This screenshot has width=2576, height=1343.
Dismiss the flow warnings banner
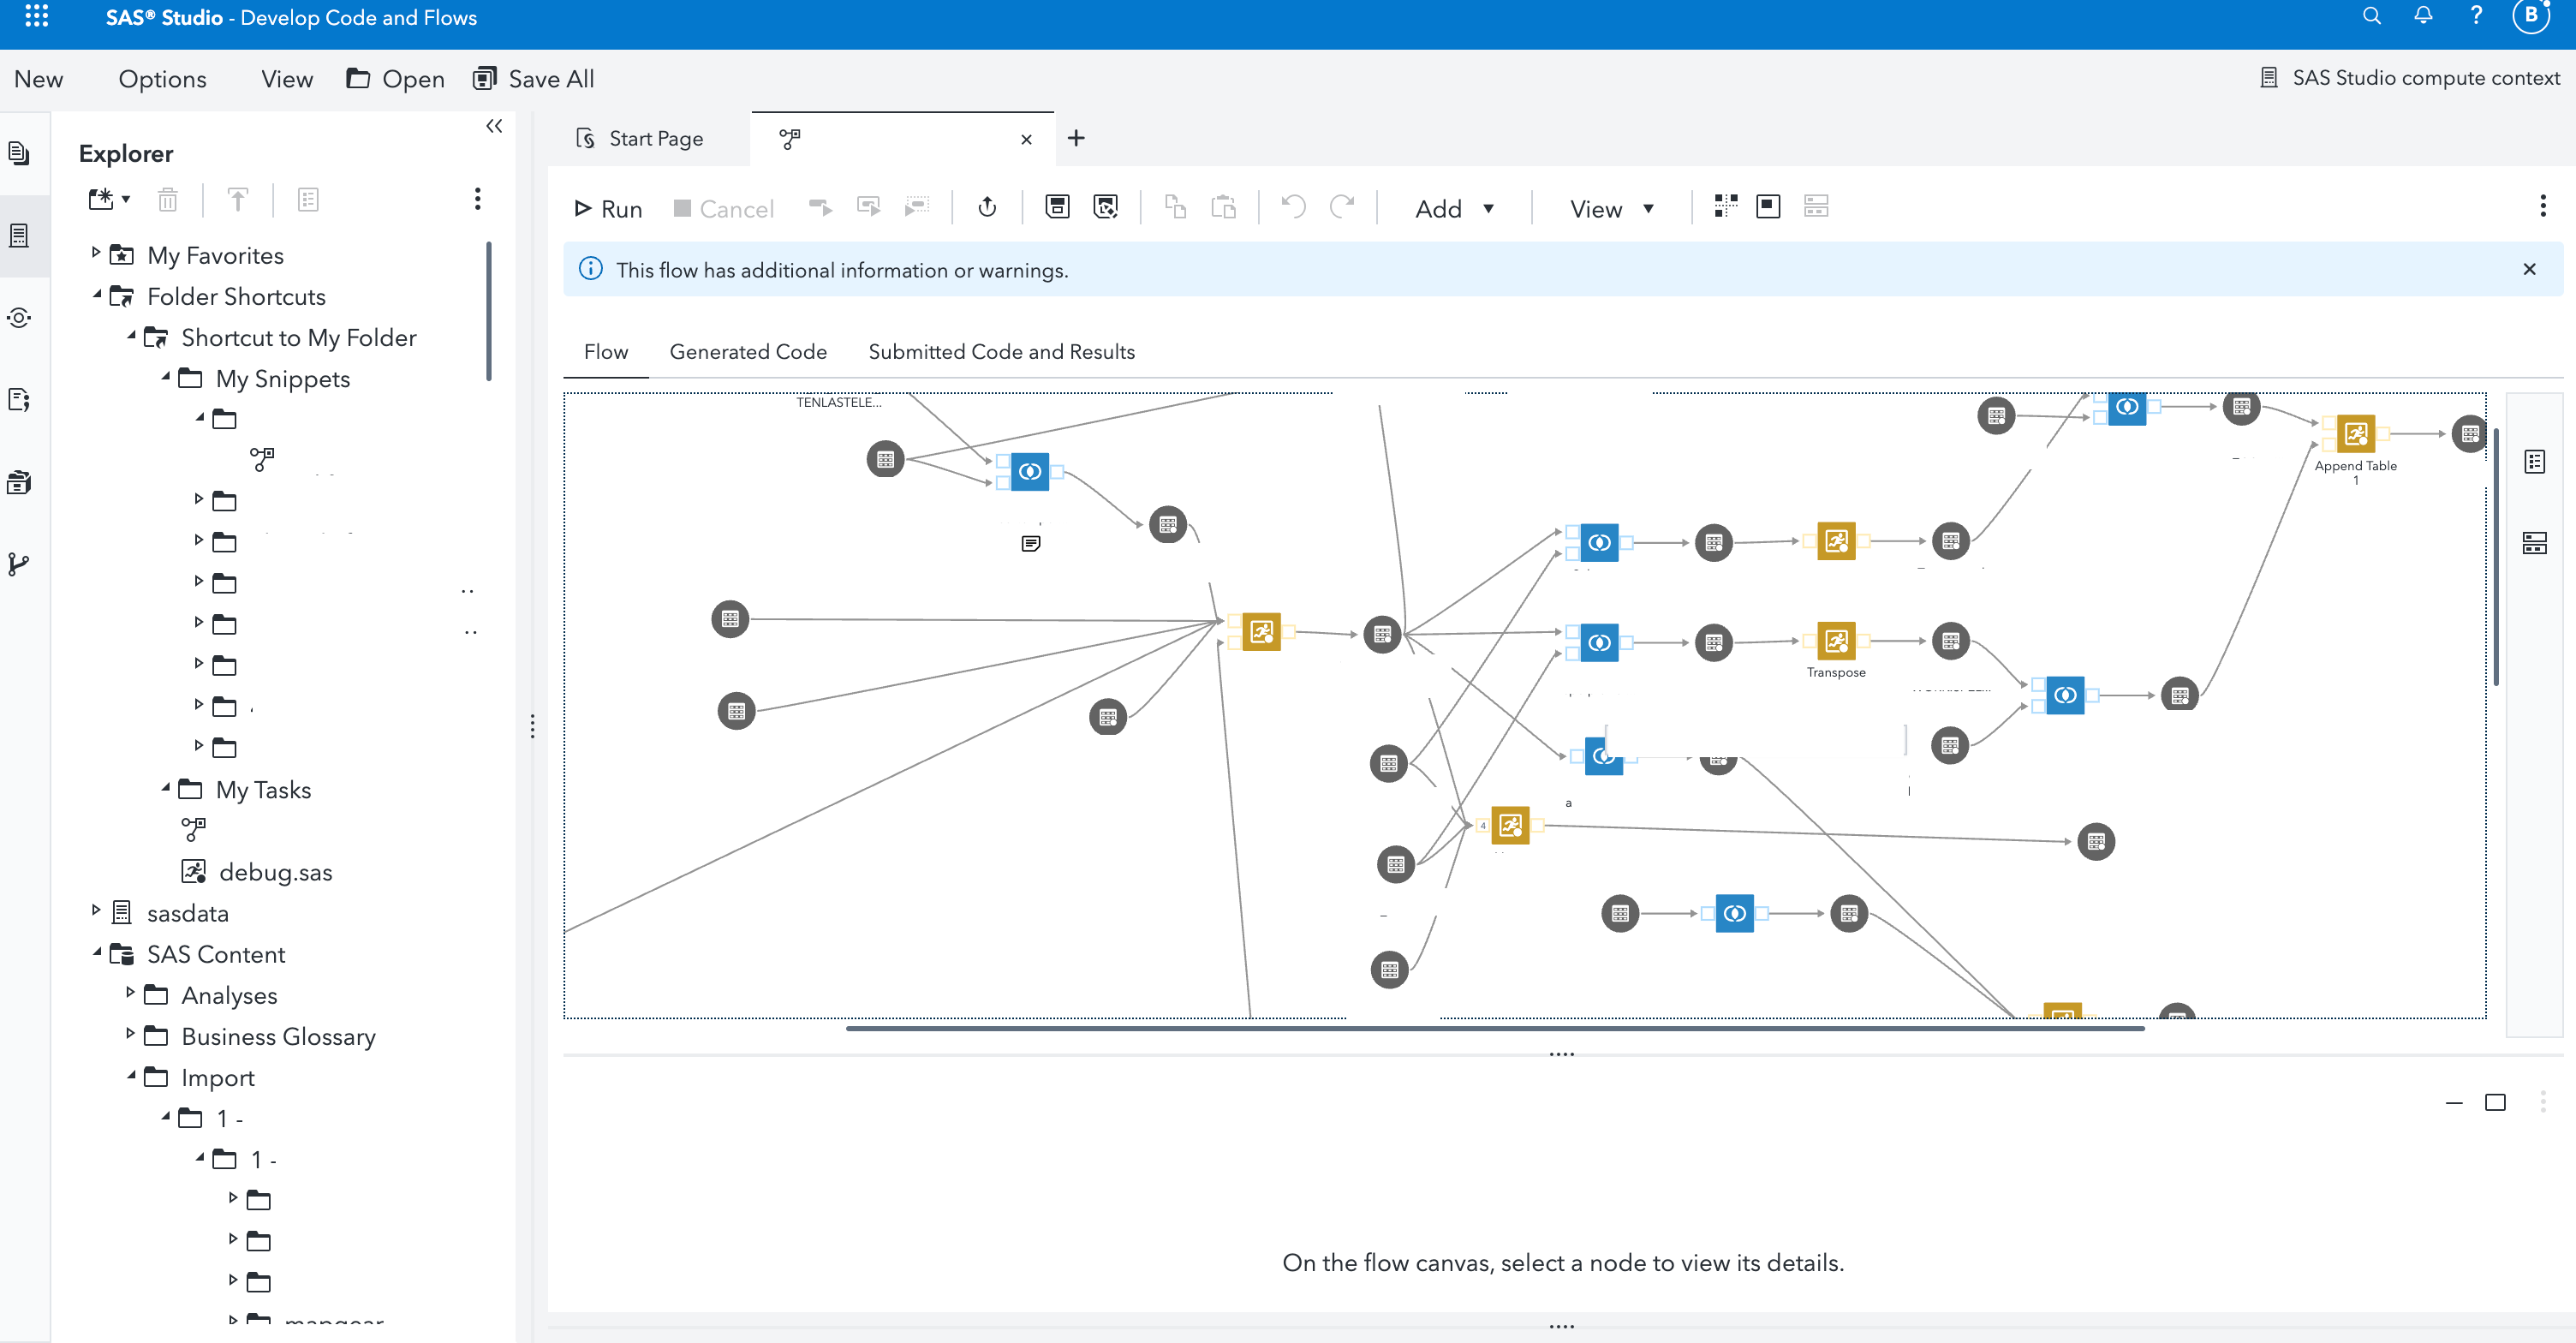coord(2530,269)
